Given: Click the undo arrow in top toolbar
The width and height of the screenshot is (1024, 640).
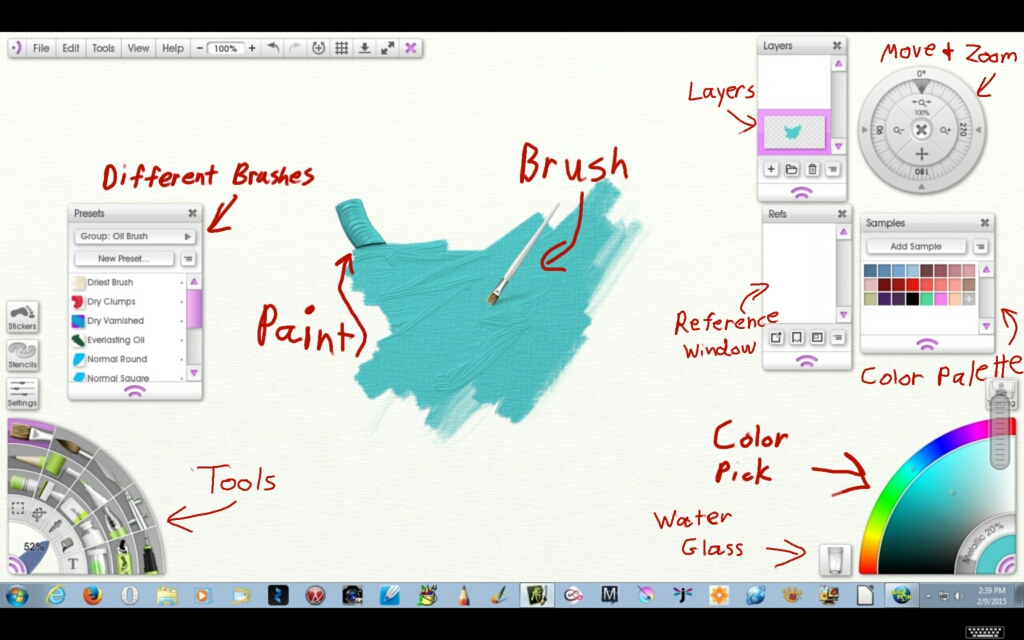Looking at the screenshot, I should [273, 48].
